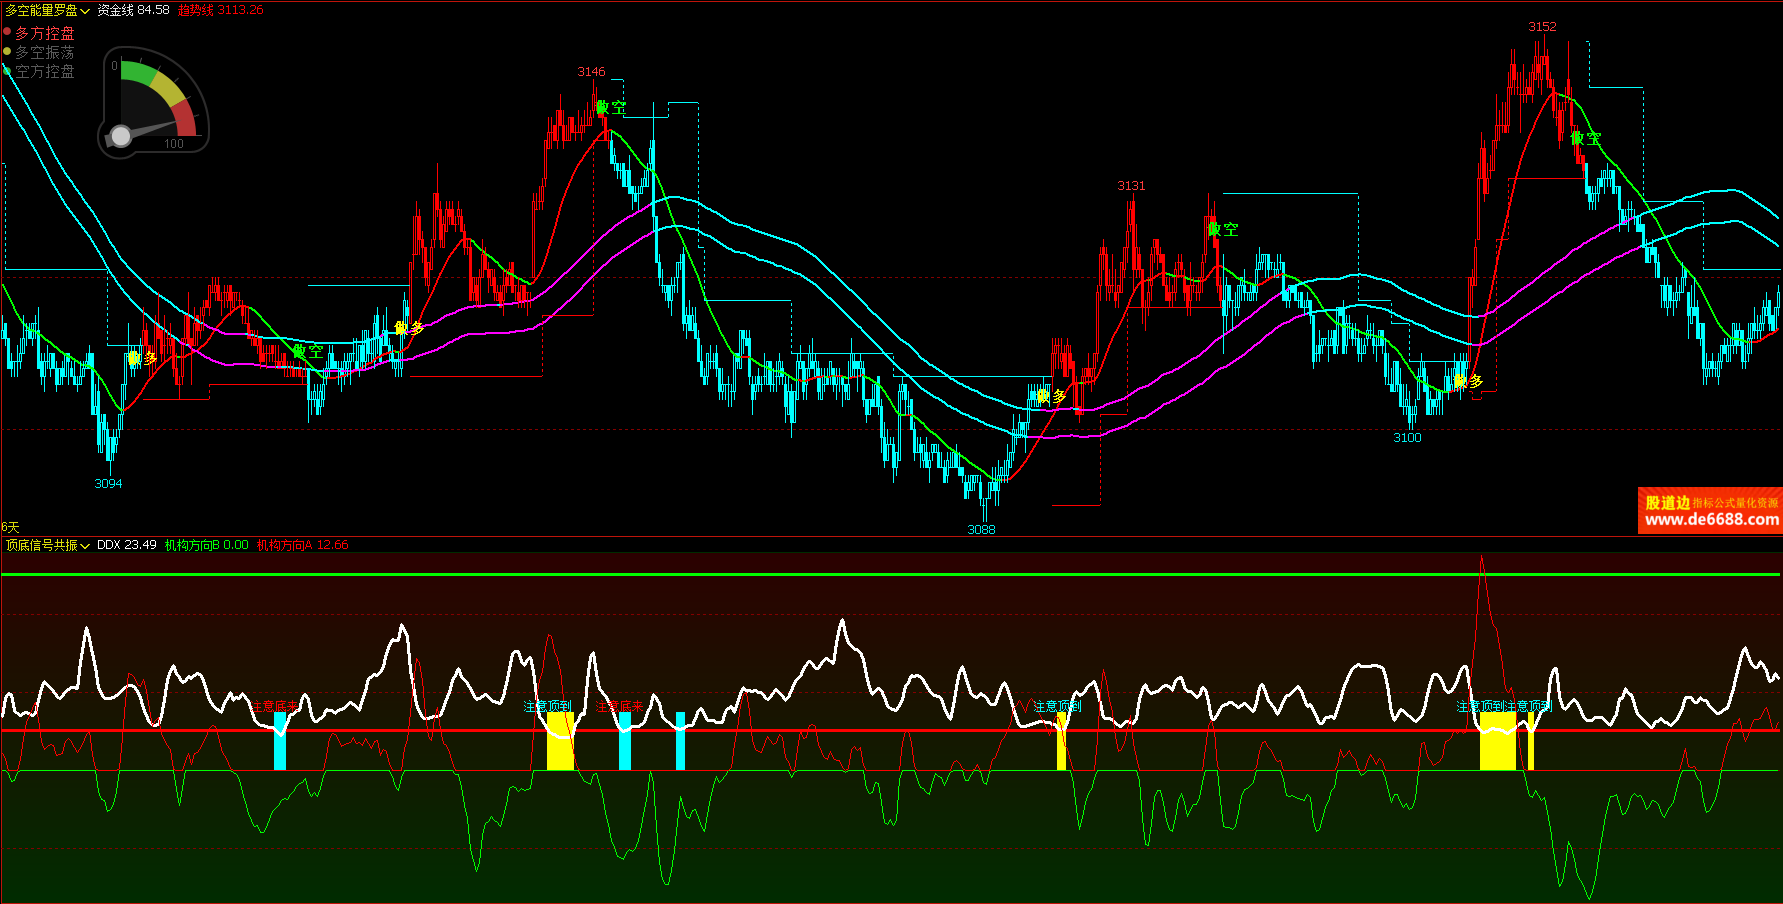1783x904 pixels.
Task: Select the 趋势线 3113.26 readout
Action: (221, 10)
